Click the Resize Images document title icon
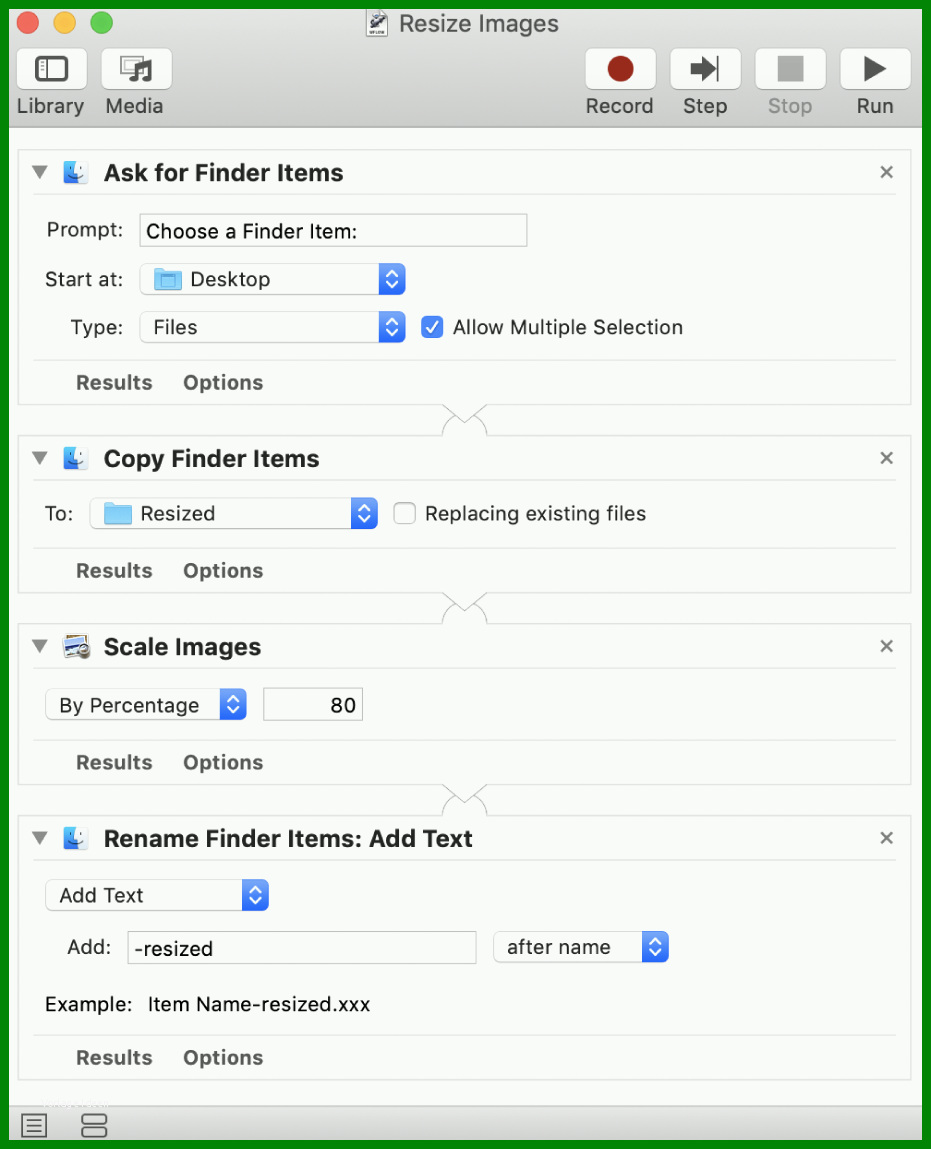This screenshot has width=931, height=1149. coord(377,23)
